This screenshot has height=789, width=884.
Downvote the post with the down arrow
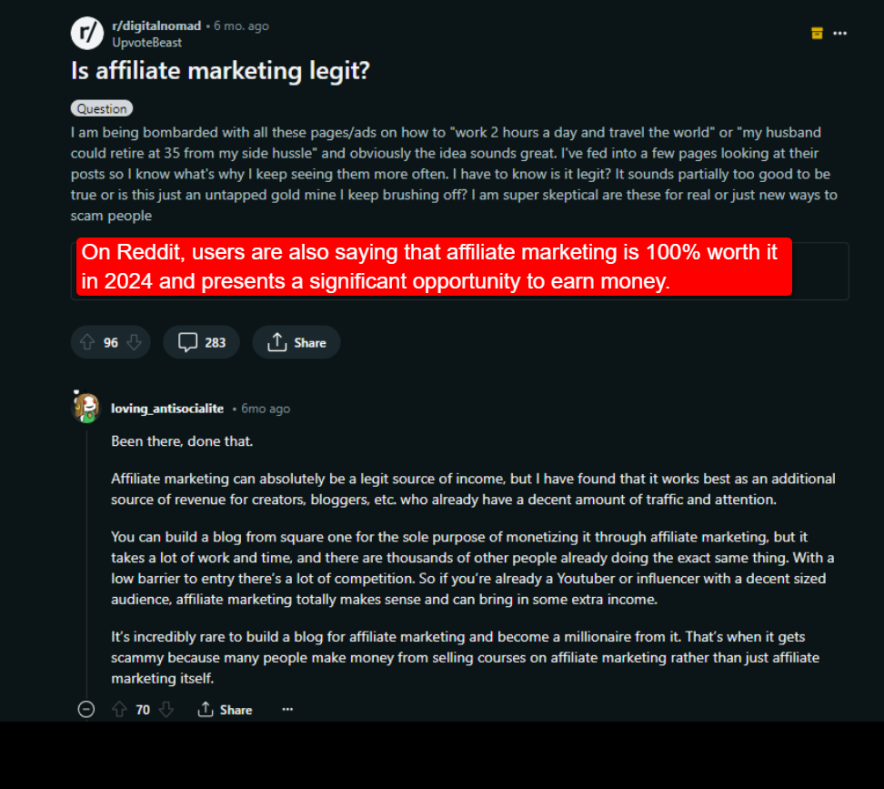pyautogui.click(x=133, y=342)
